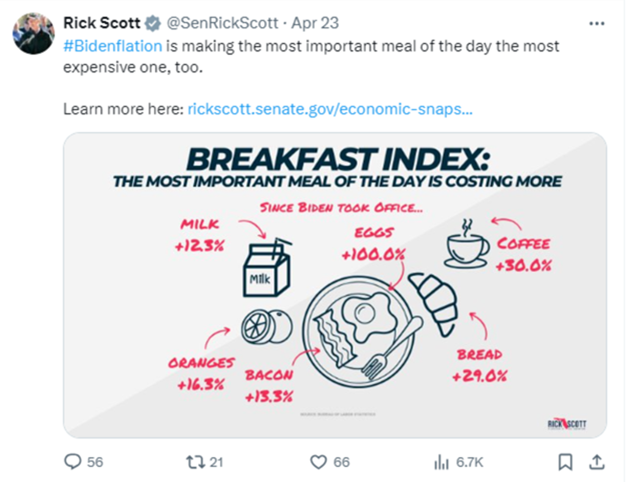This screenshot has width=626, height=482.
Task: Follow the rickscott.senate.gov economic snapshot link
Action: (x=330, y=109)
